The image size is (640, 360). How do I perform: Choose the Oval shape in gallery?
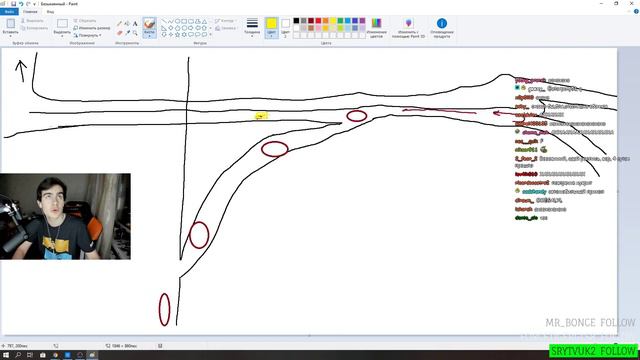tap(177, 21)
